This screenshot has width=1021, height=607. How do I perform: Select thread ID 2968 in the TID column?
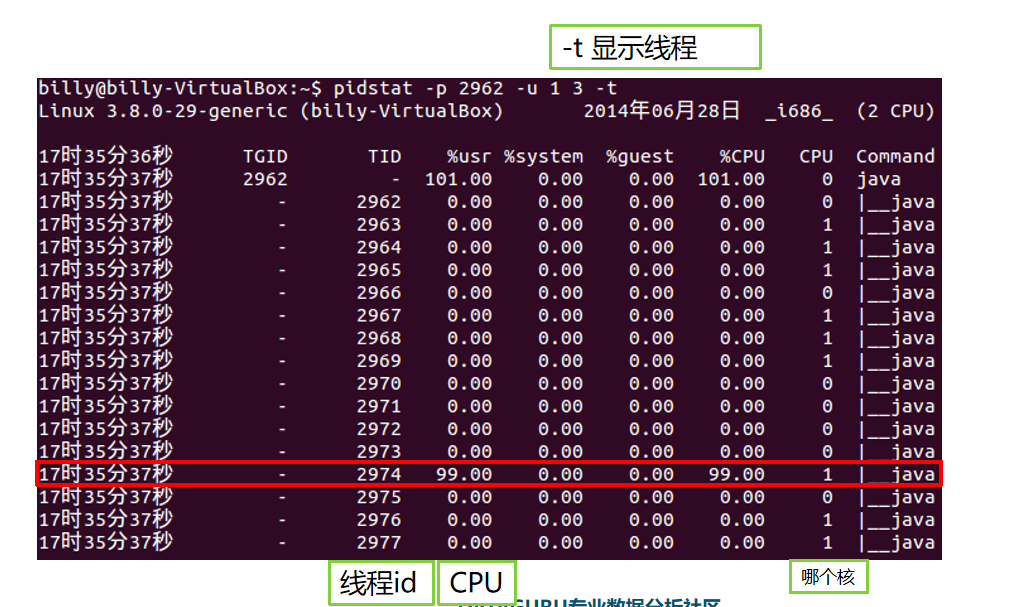pos(378,338)
